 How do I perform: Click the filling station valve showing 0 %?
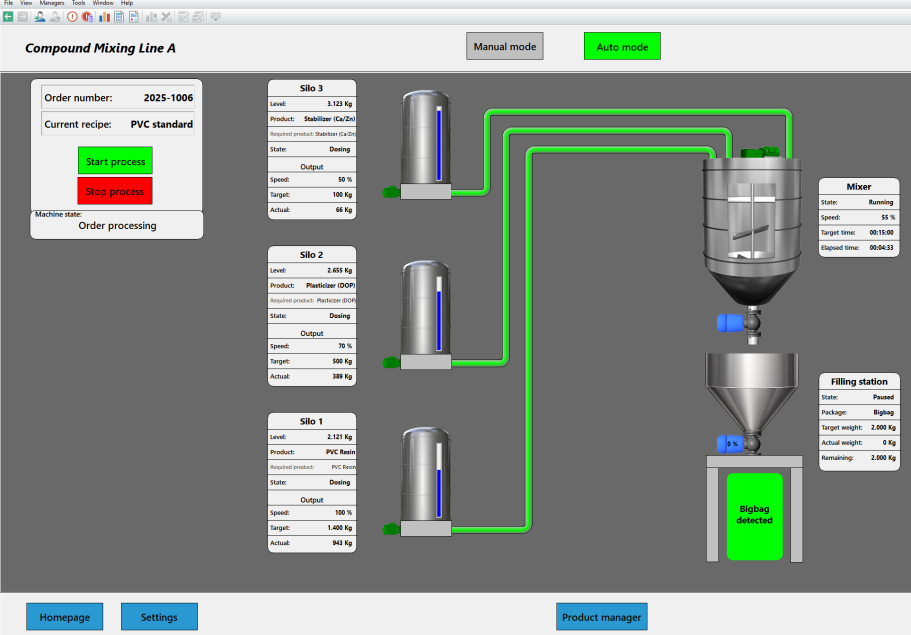(x=732, y=443)
